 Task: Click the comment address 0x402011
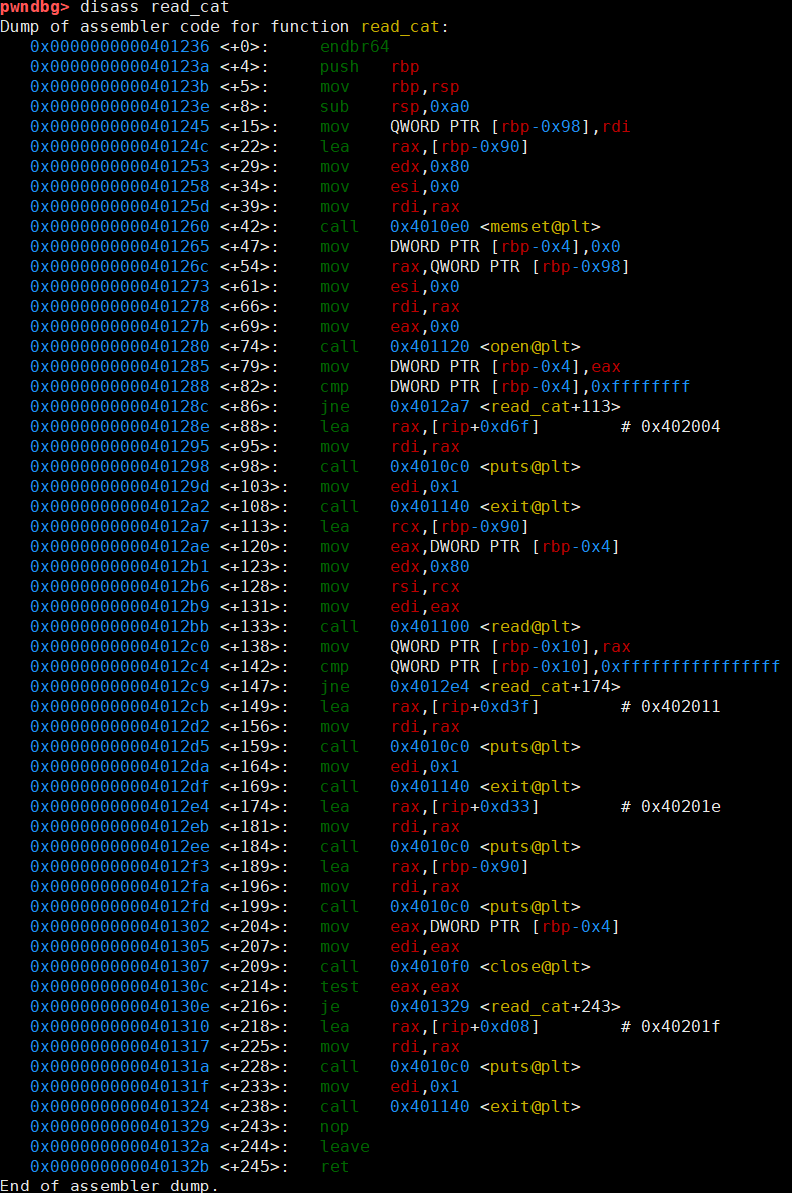click(680, 707)
